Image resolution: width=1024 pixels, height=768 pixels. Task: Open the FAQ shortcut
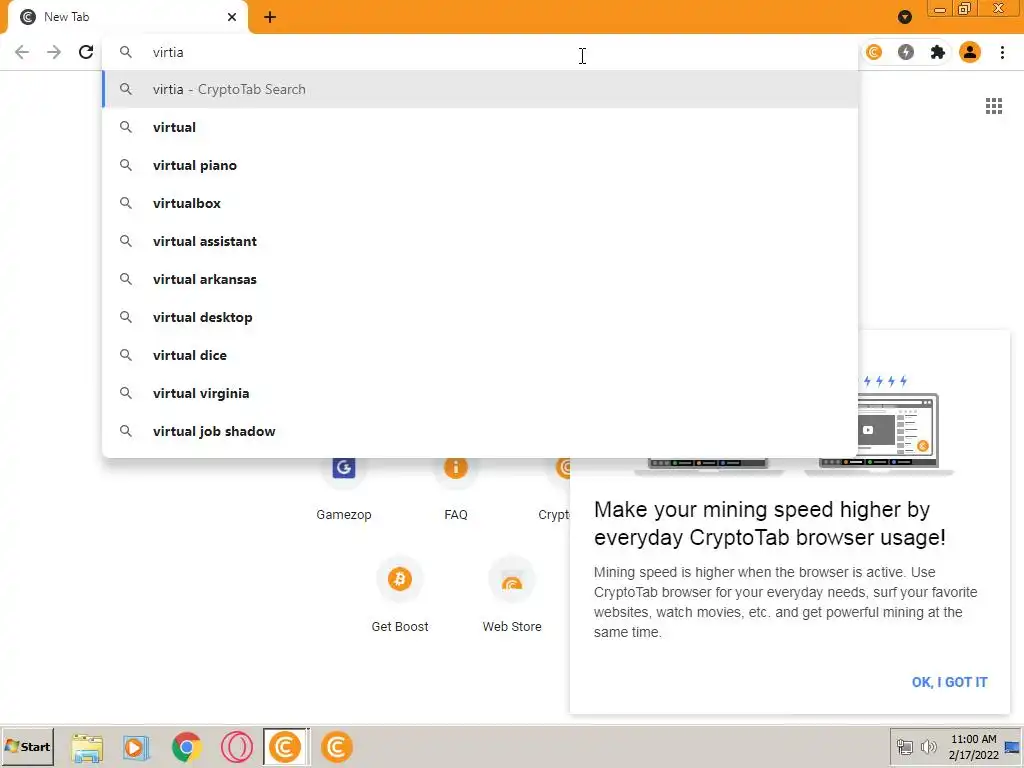click(456, 487)
